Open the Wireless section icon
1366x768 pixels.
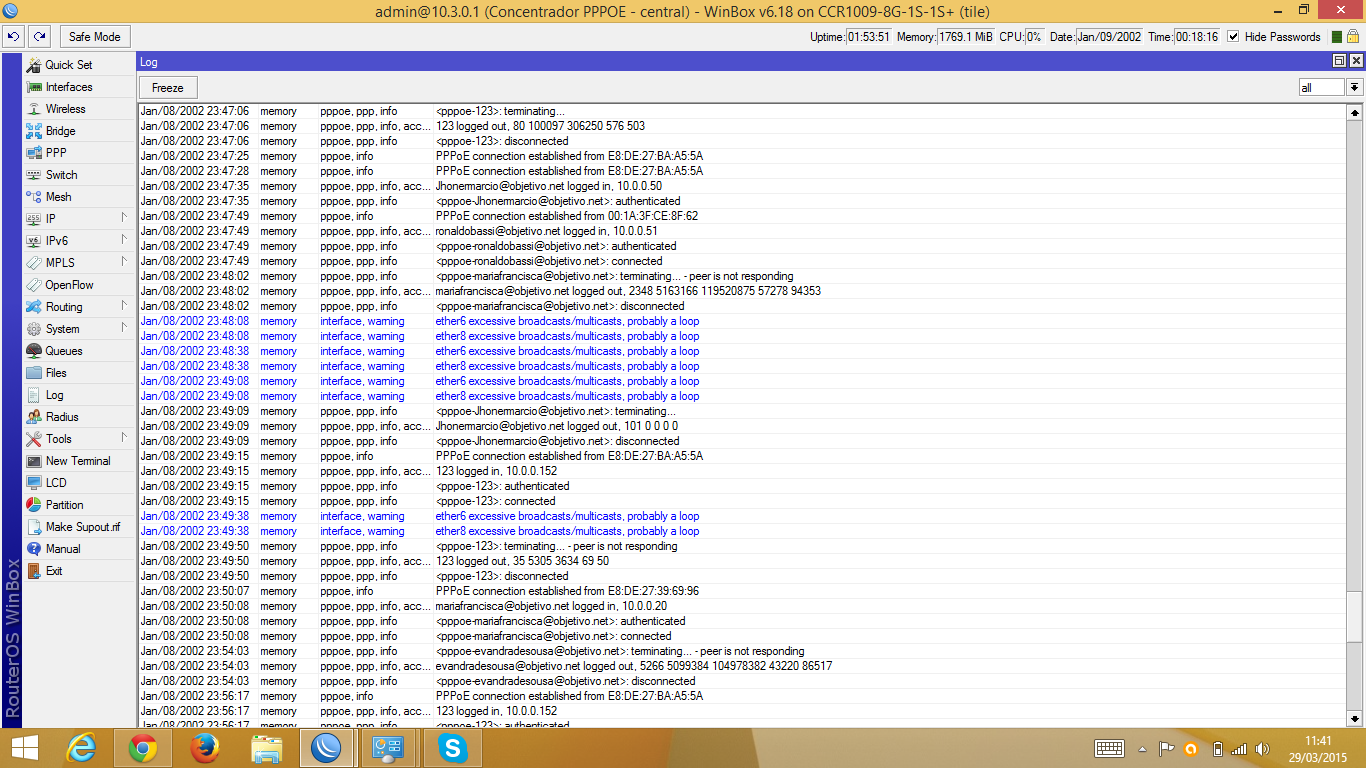(x=35, y=109)
